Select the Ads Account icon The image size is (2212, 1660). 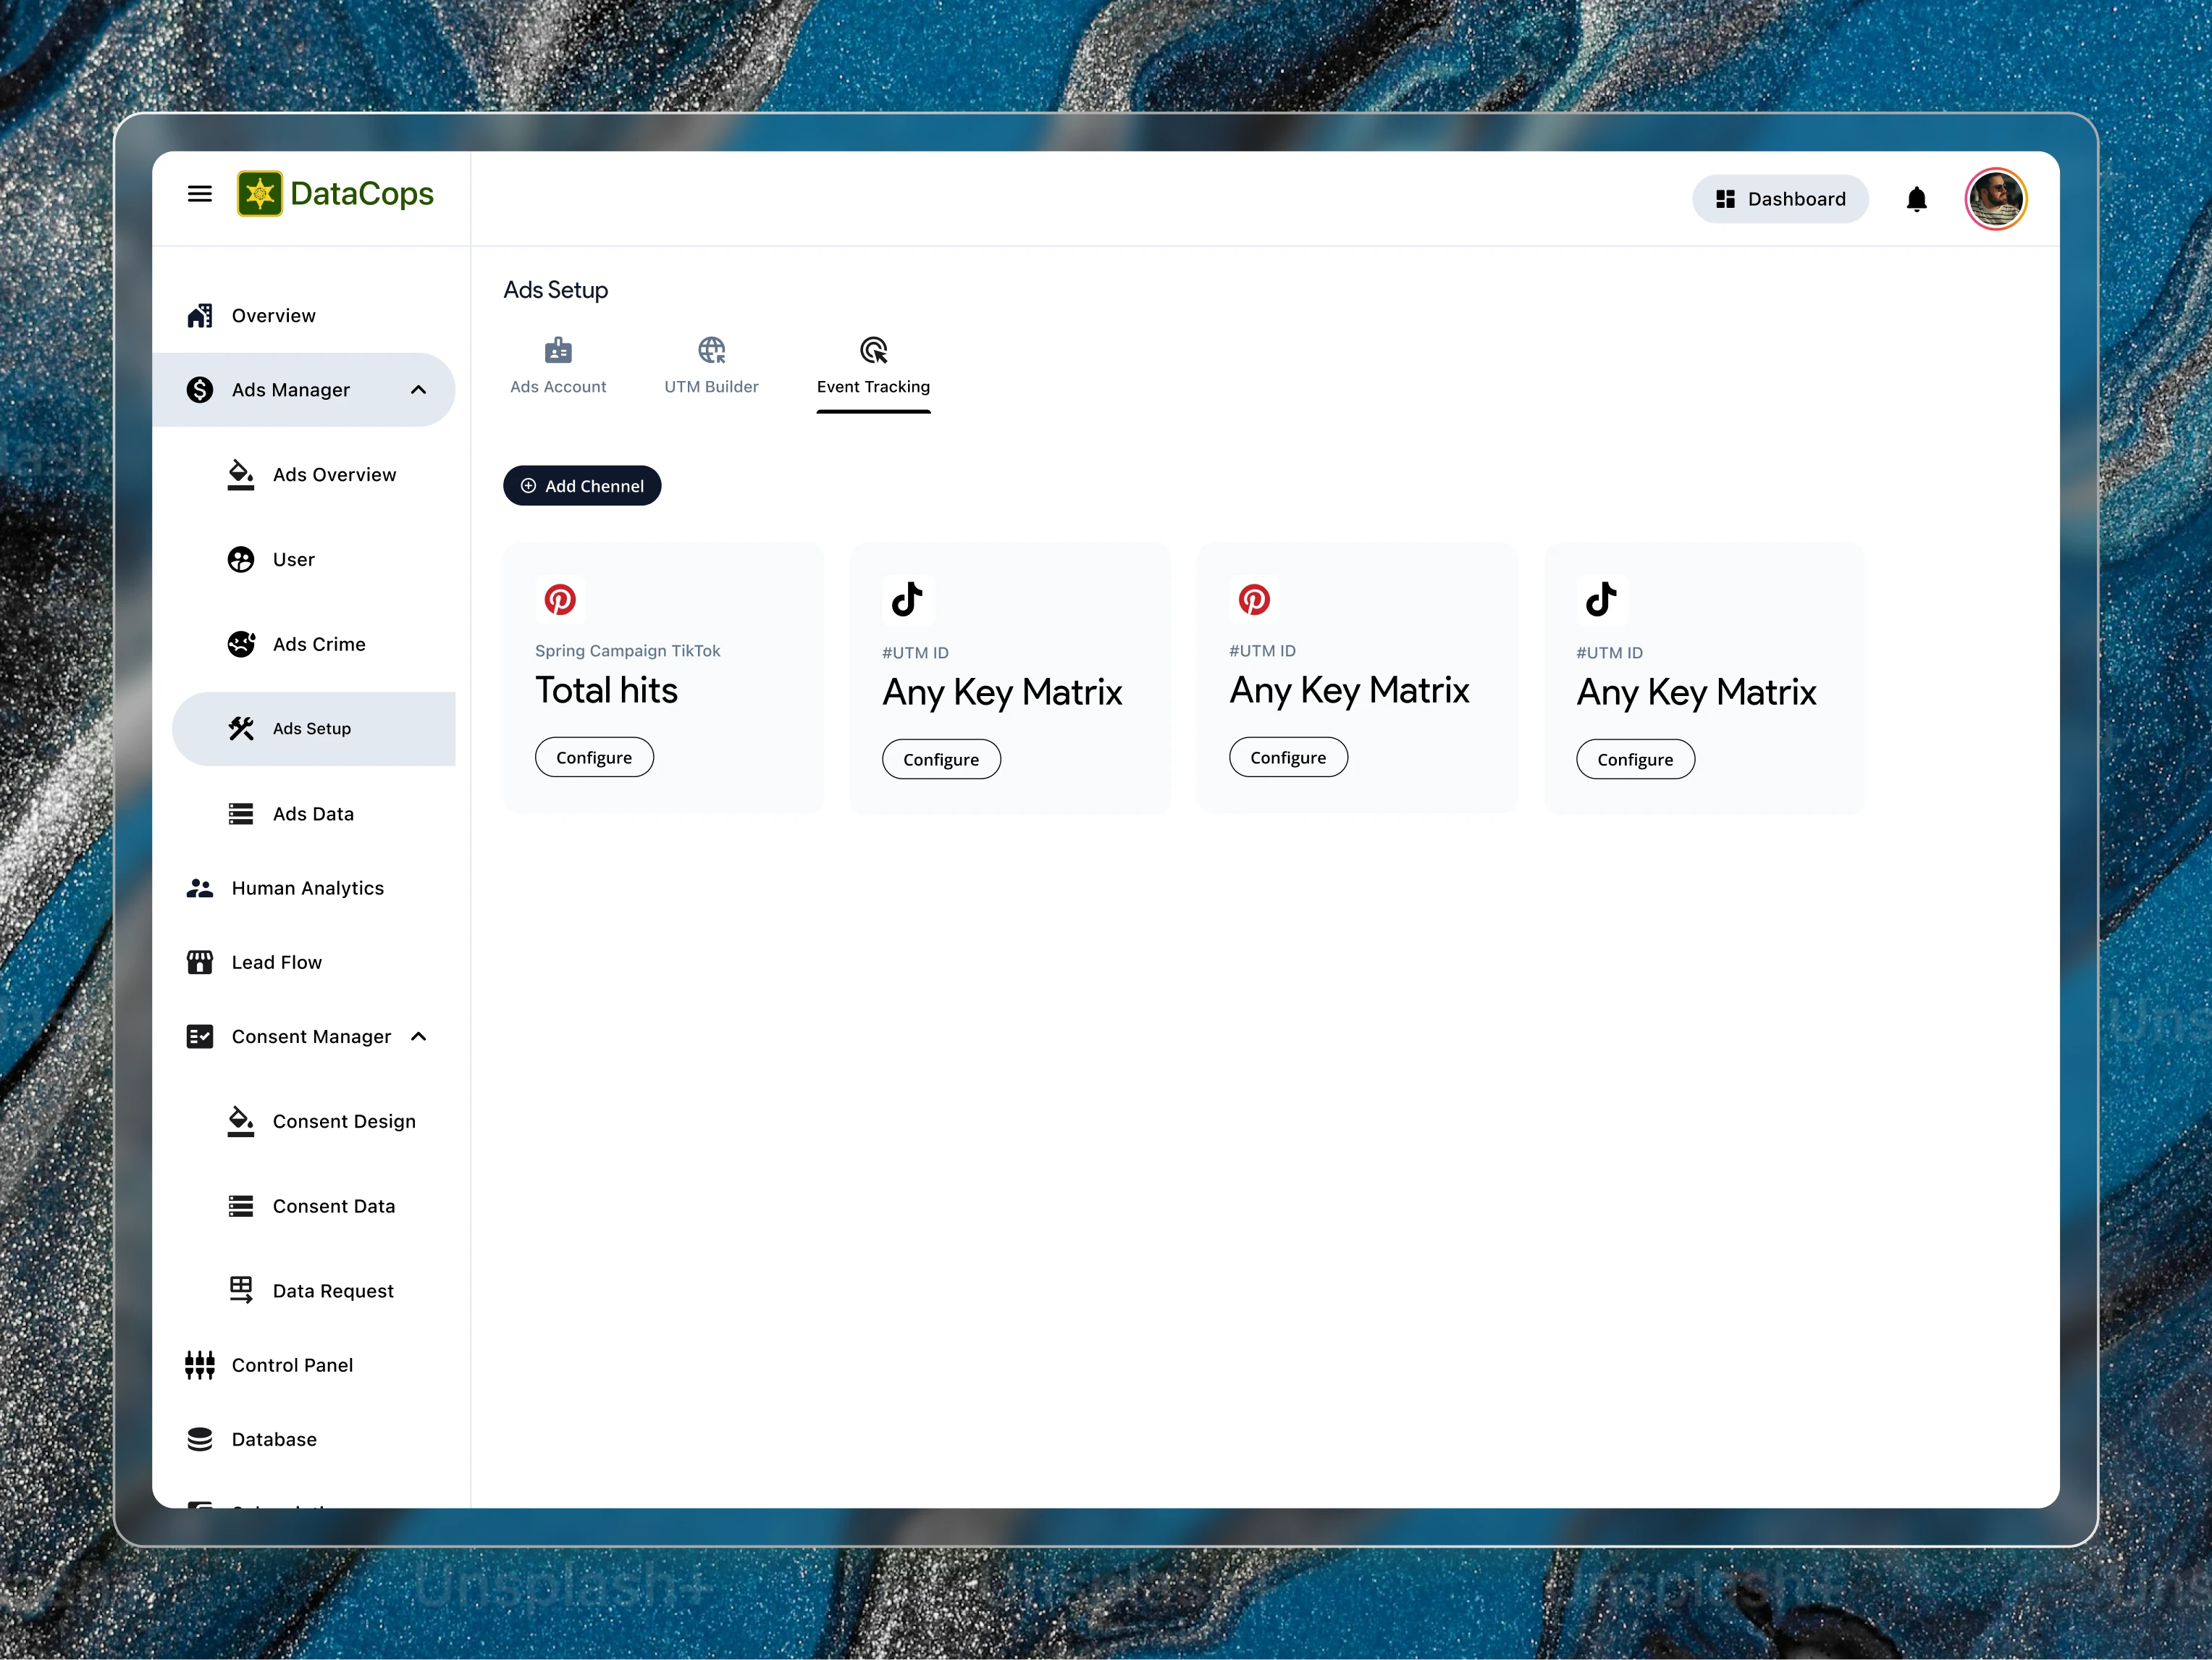(557, 350)
